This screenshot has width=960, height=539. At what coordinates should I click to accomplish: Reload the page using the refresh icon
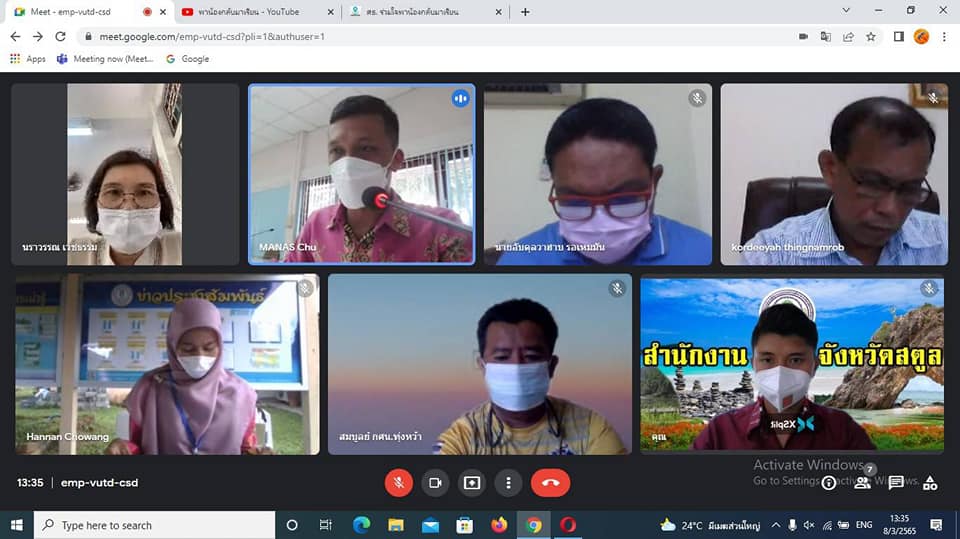[x=60, y=36]
